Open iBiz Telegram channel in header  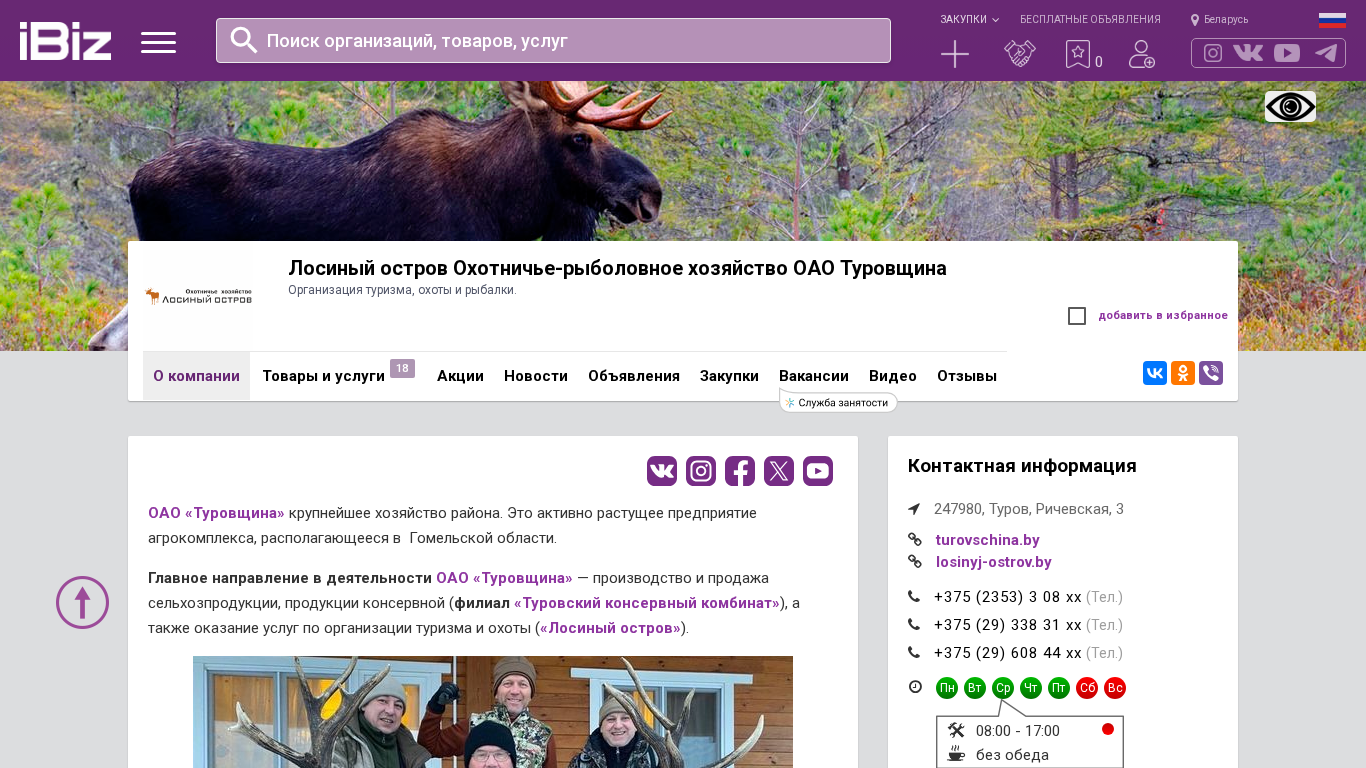(1326, 53)
